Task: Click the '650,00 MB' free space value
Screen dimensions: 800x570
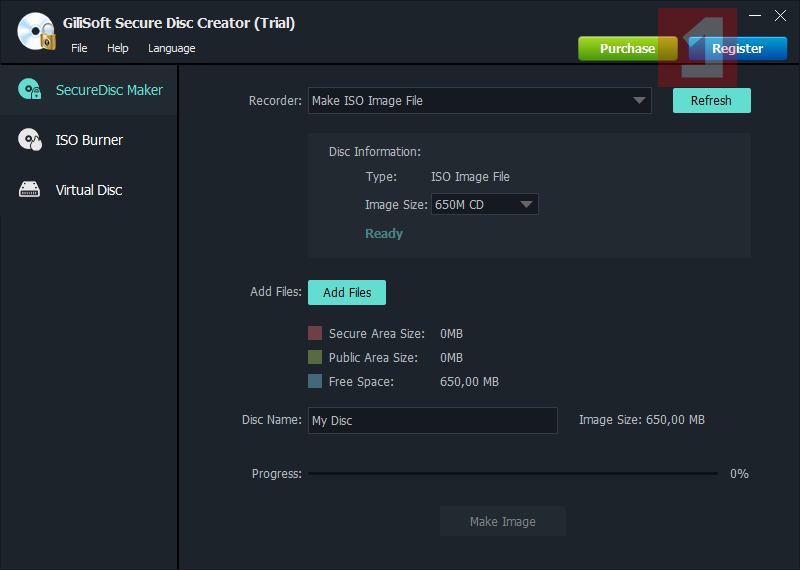Action: click(x=469, y=382)
